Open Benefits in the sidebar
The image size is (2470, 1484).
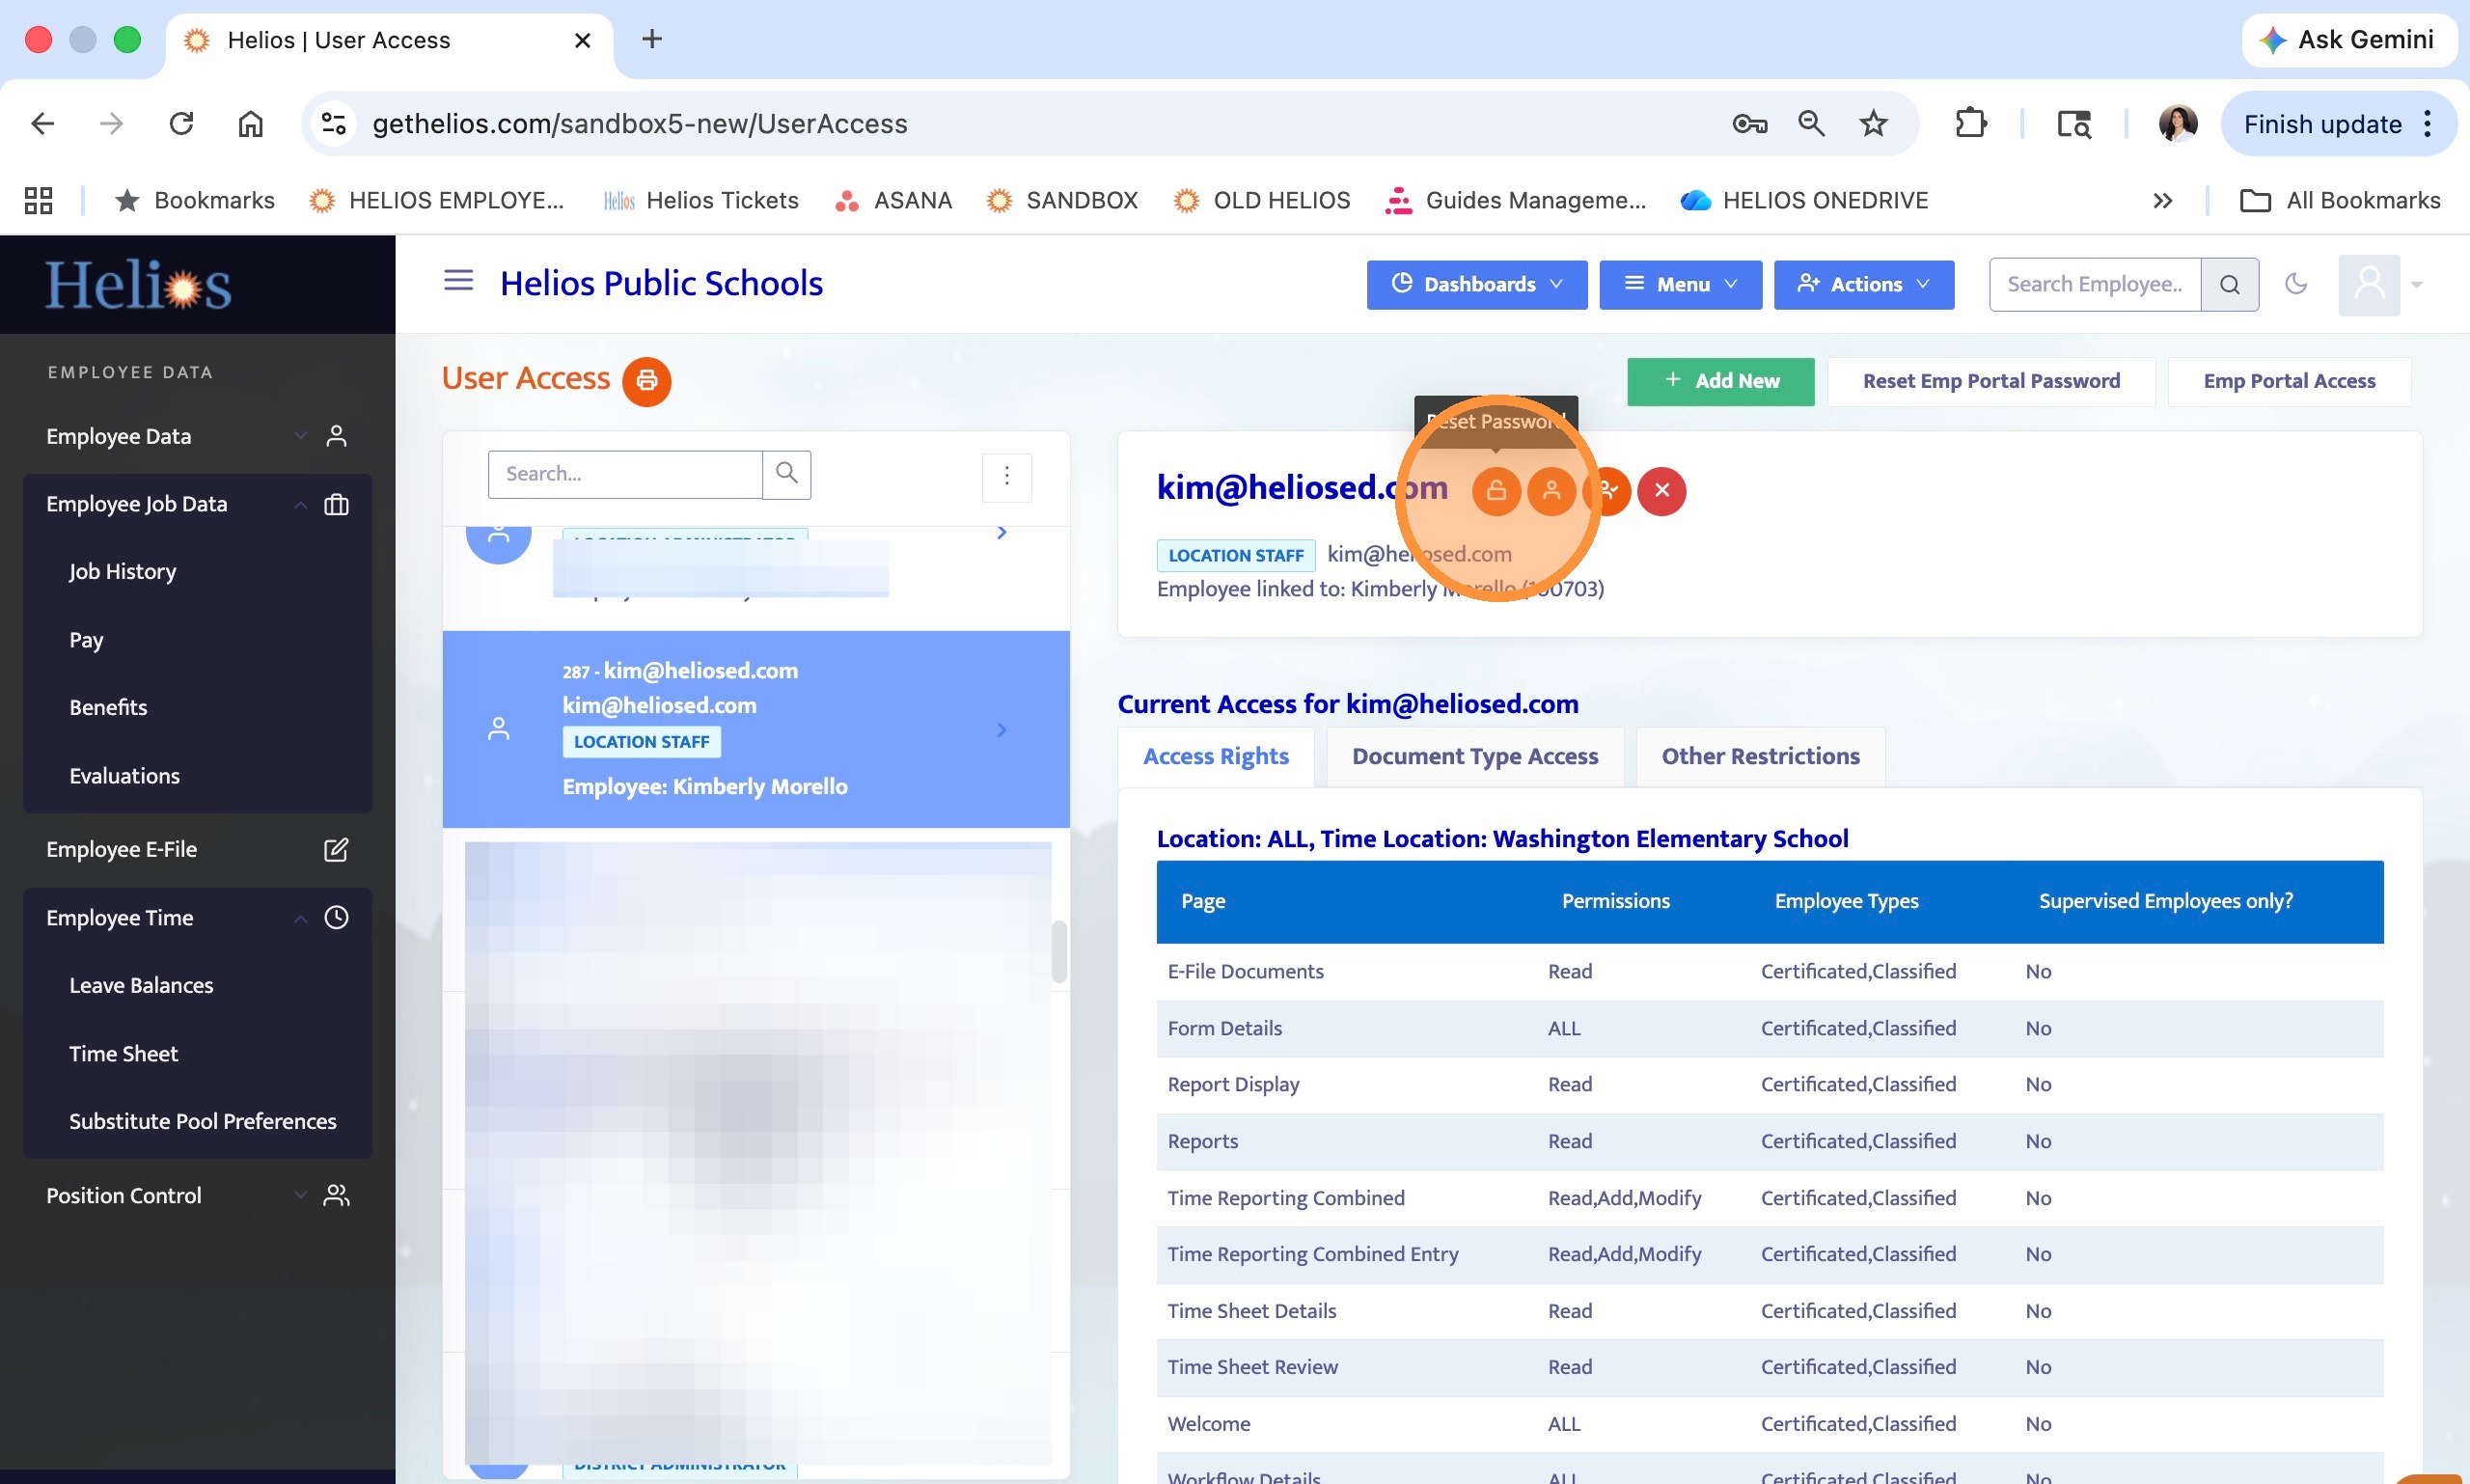point(108,708)
